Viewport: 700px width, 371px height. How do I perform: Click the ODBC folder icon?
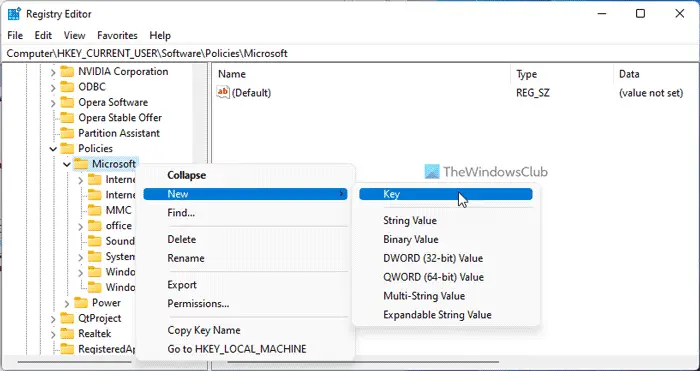67,87
